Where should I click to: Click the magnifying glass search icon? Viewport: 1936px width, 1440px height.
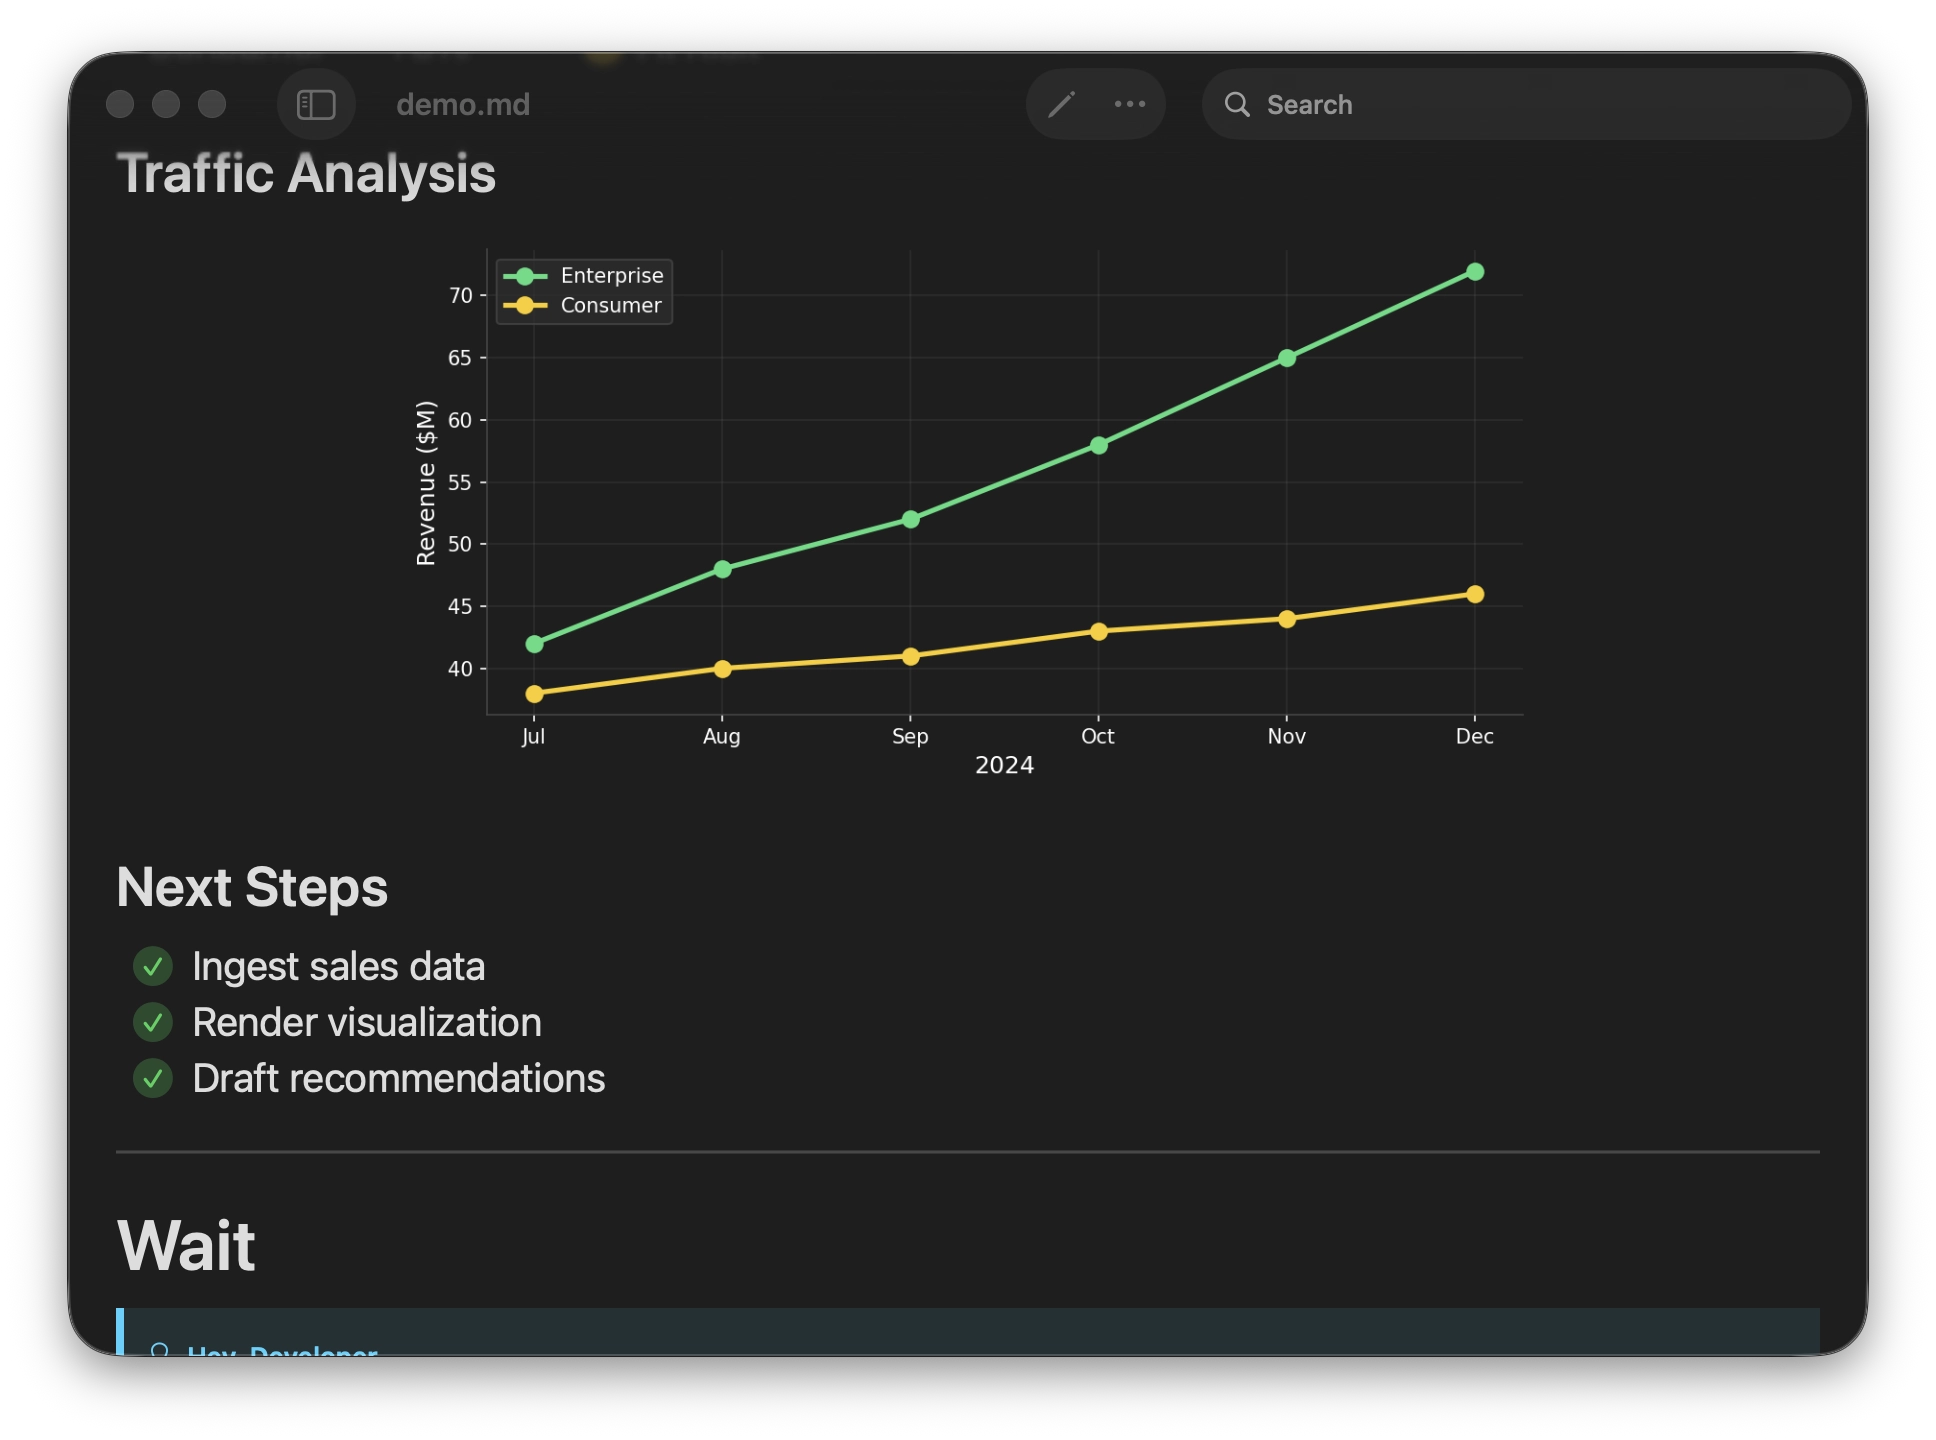point(1237,105)
